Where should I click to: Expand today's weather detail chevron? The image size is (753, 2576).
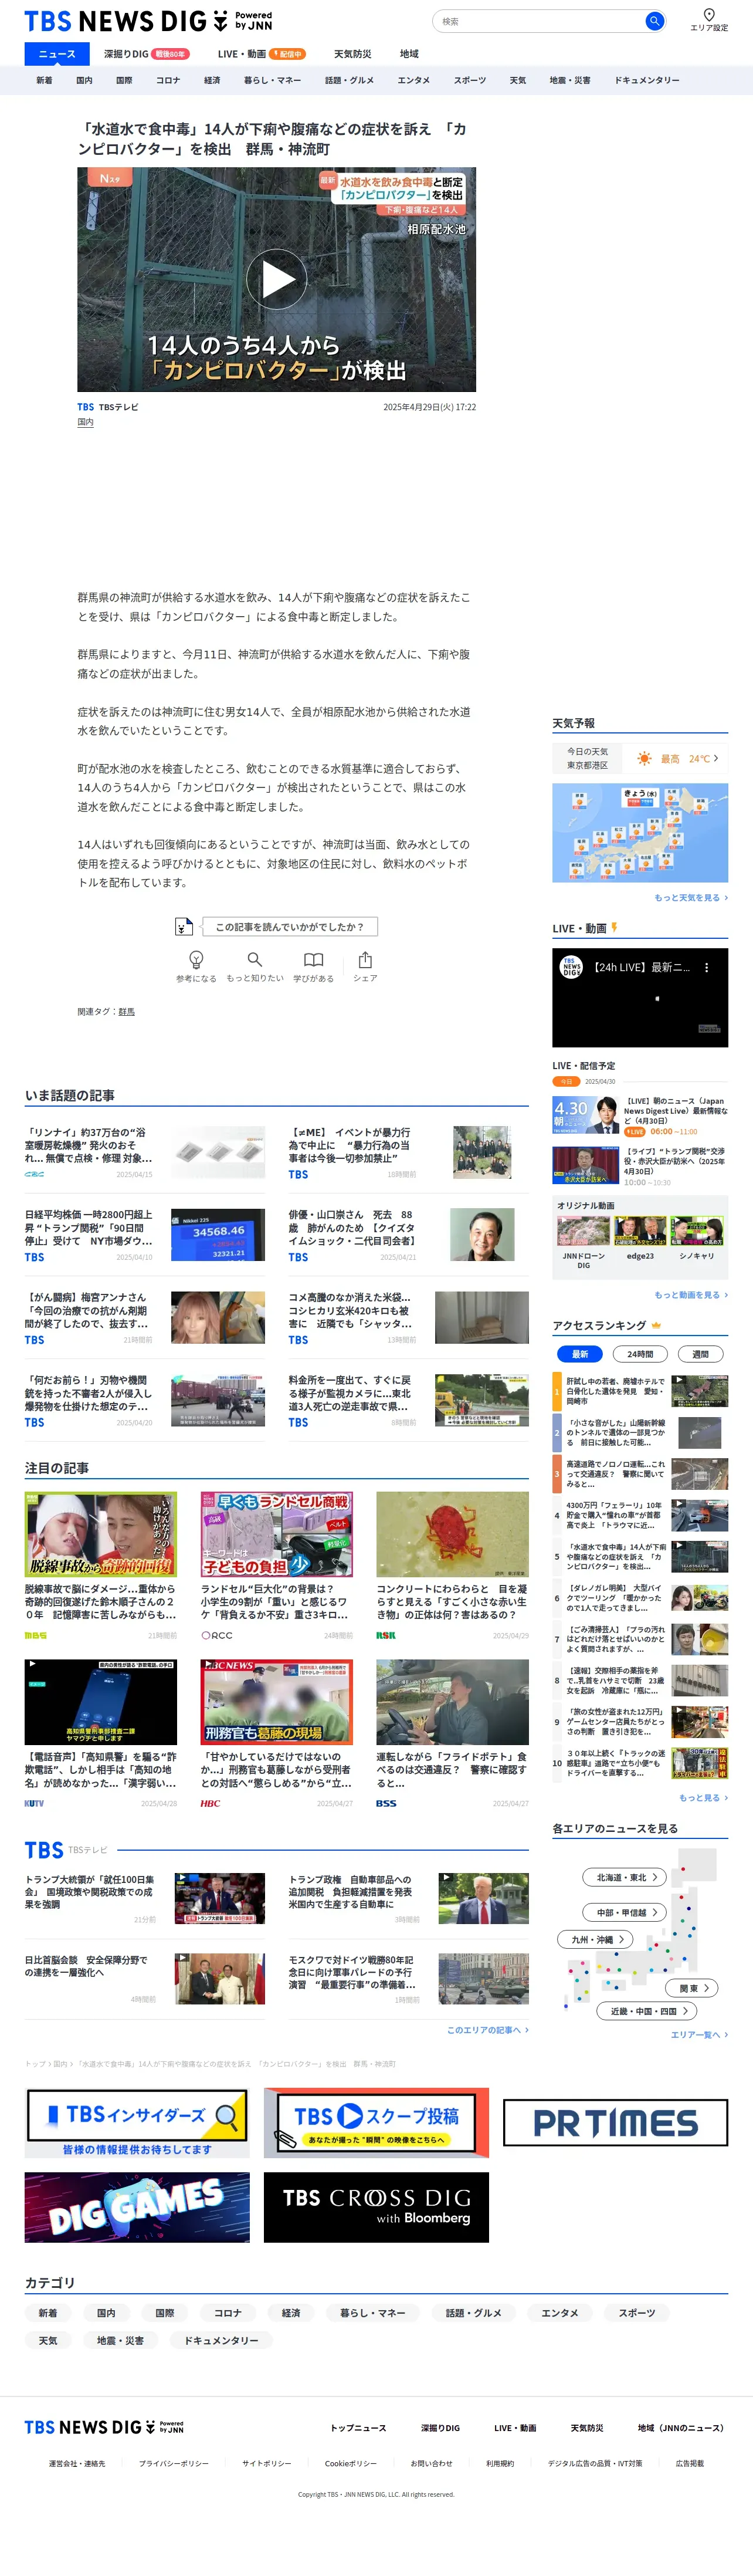tap(716, 758)
